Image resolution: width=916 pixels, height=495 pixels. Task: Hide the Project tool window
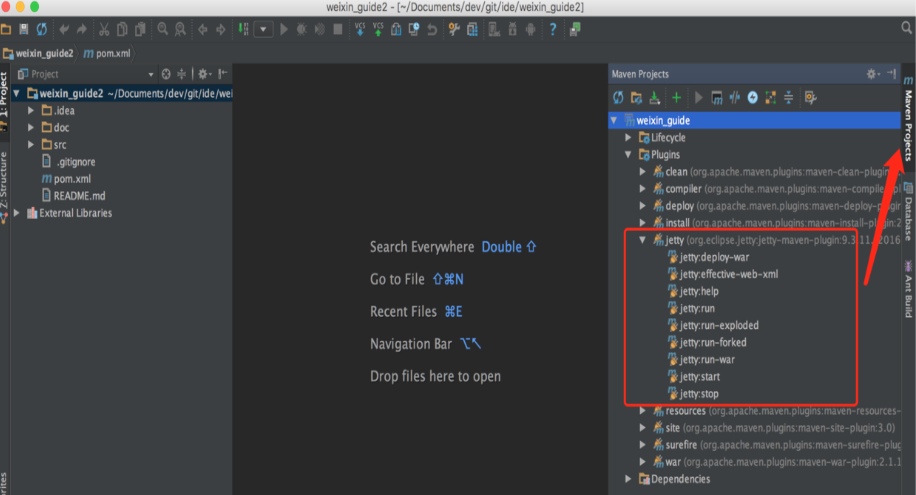pyautogui.click(x=223, y=74)
